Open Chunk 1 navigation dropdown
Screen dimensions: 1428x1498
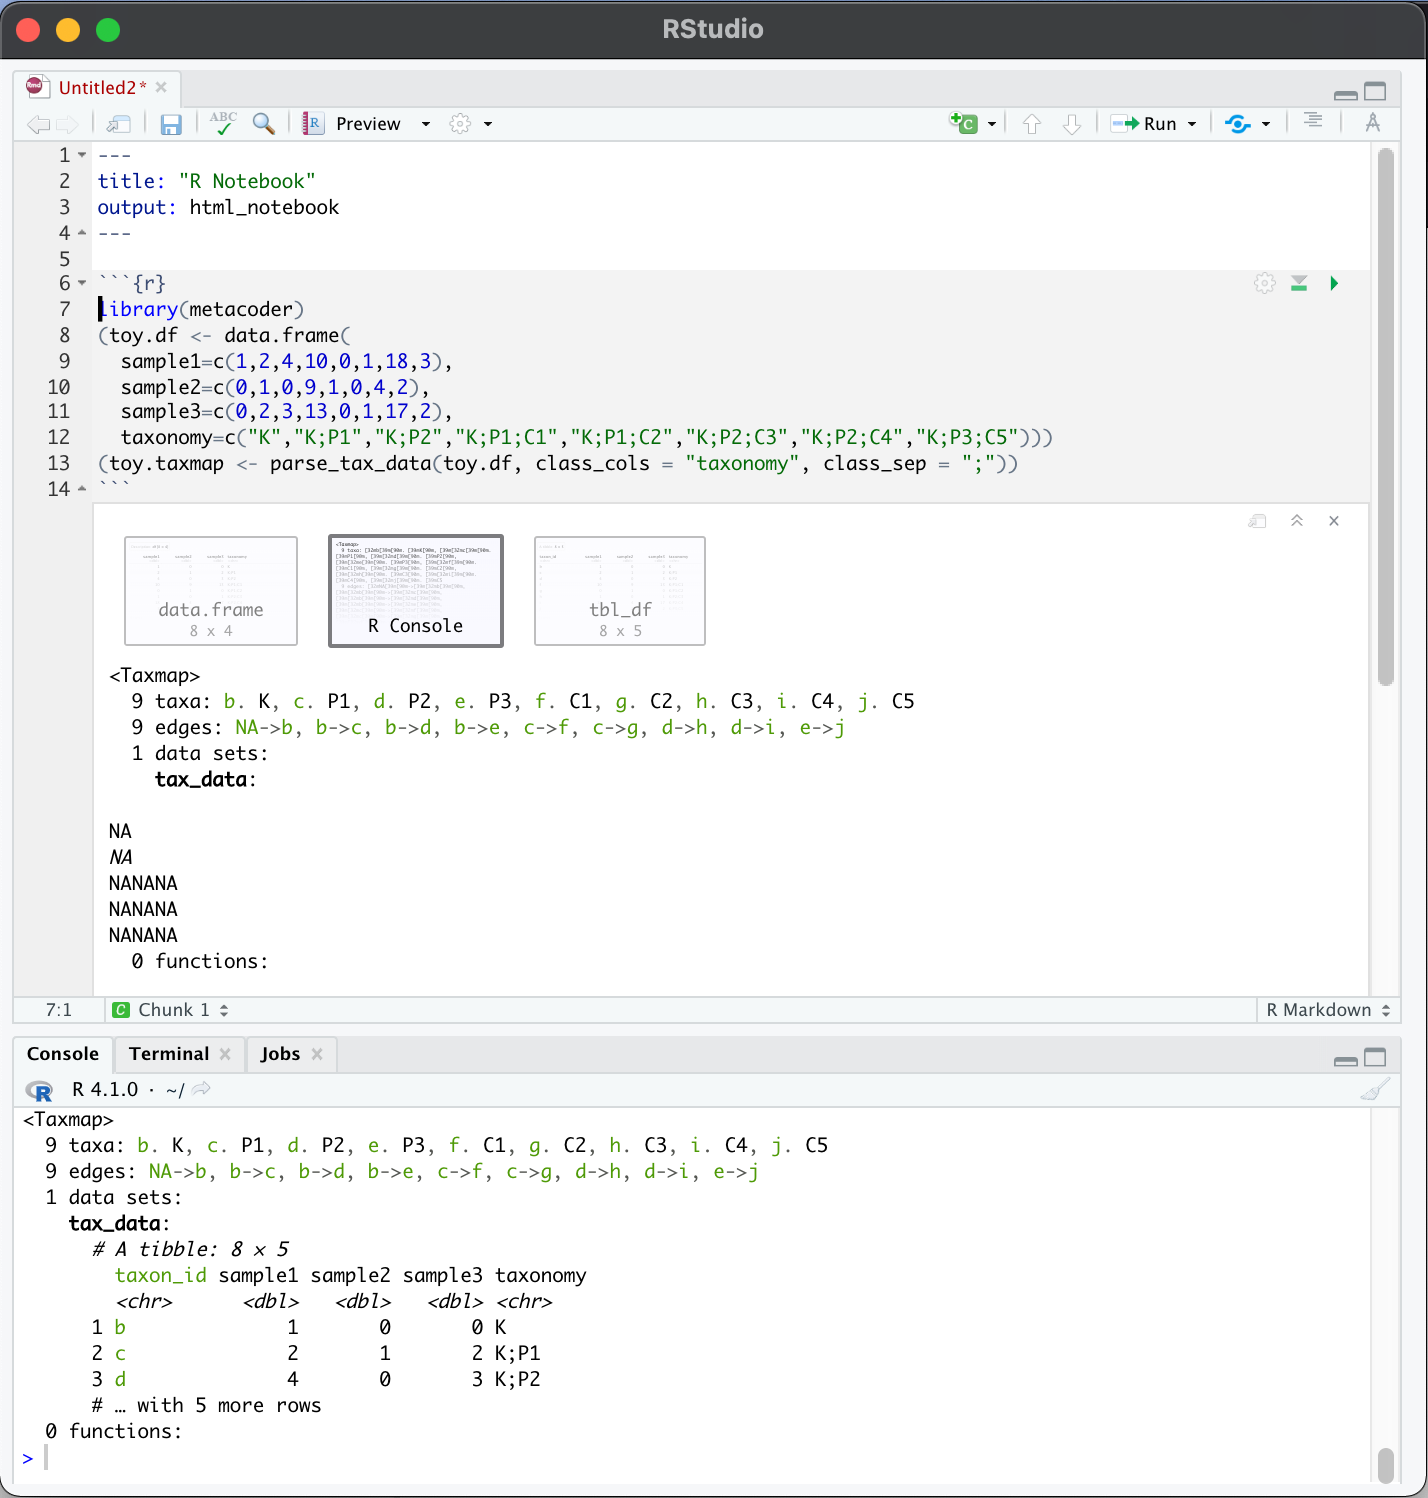point(171,1010)
